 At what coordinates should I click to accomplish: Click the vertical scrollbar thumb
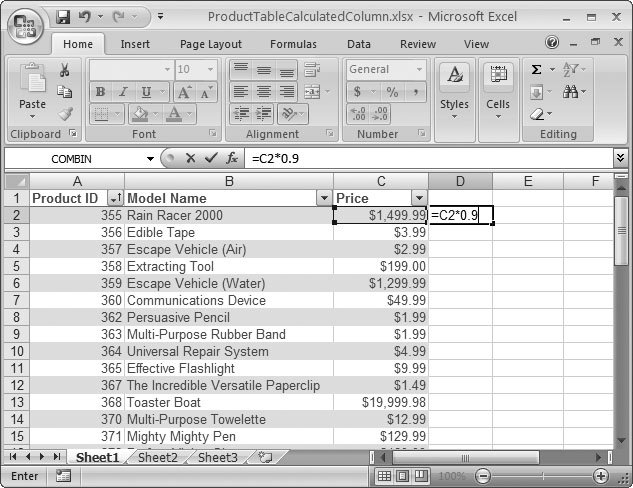(x=621, y=231)
